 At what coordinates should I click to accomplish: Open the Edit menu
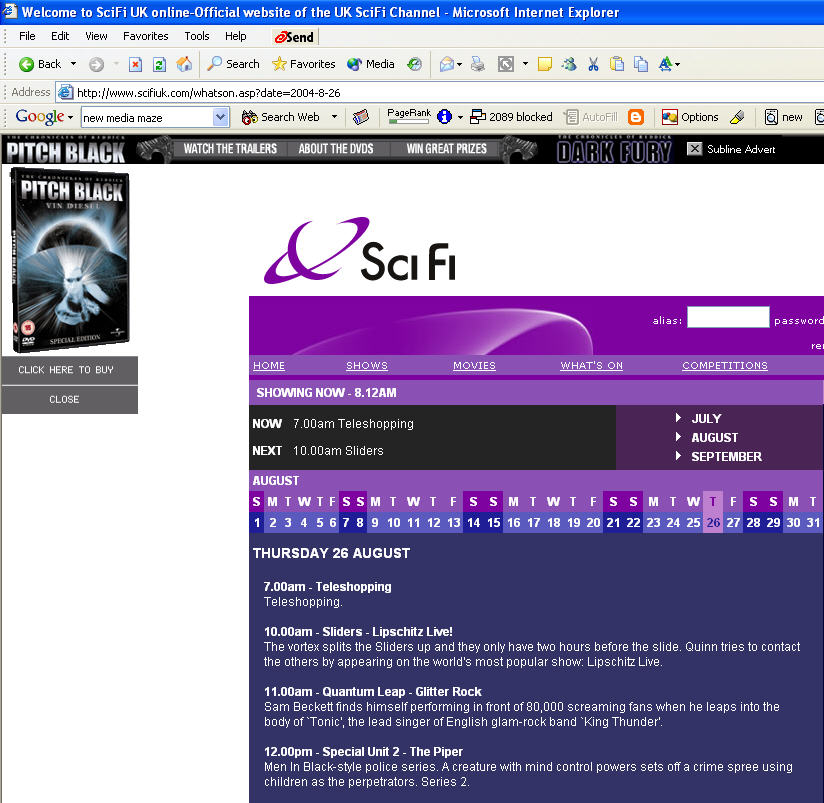coord(60,36)
